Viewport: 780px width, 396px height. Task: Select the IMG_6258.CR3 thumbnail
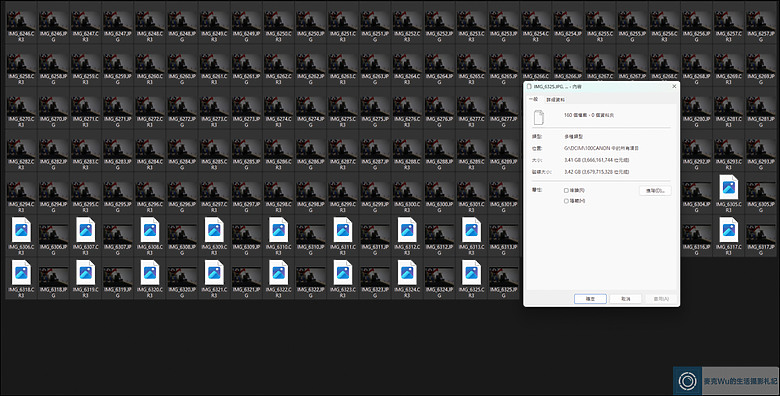[21, 64]
